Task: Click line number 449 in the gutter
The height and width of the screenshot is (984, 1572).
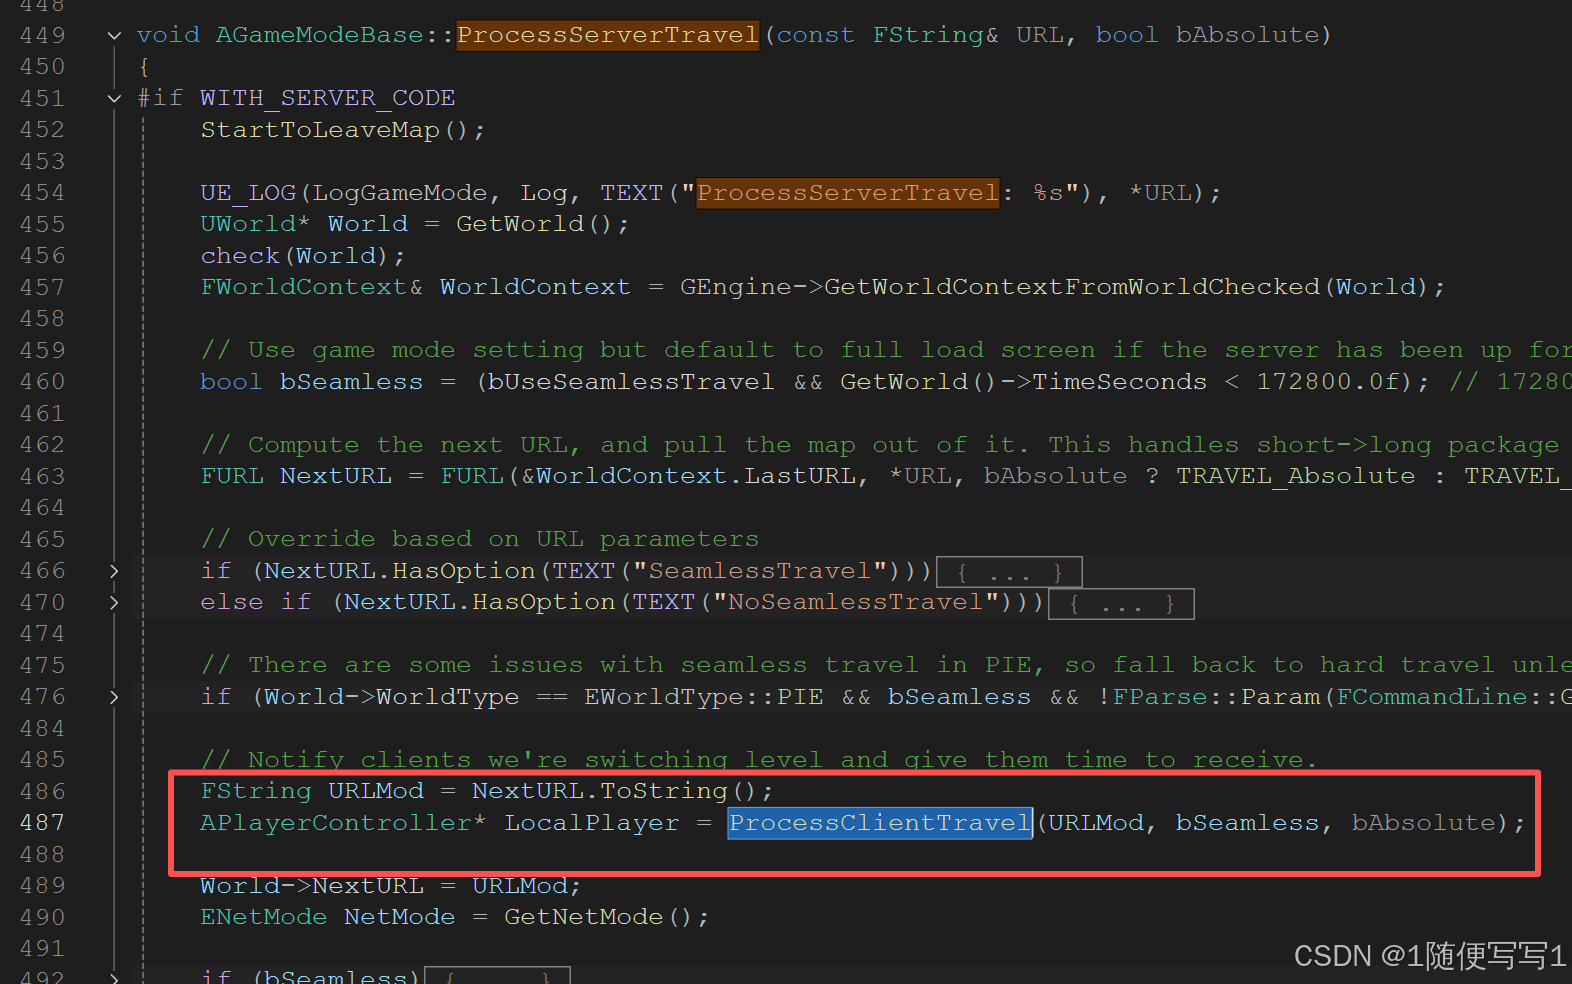Action: (x=42, y=35)
